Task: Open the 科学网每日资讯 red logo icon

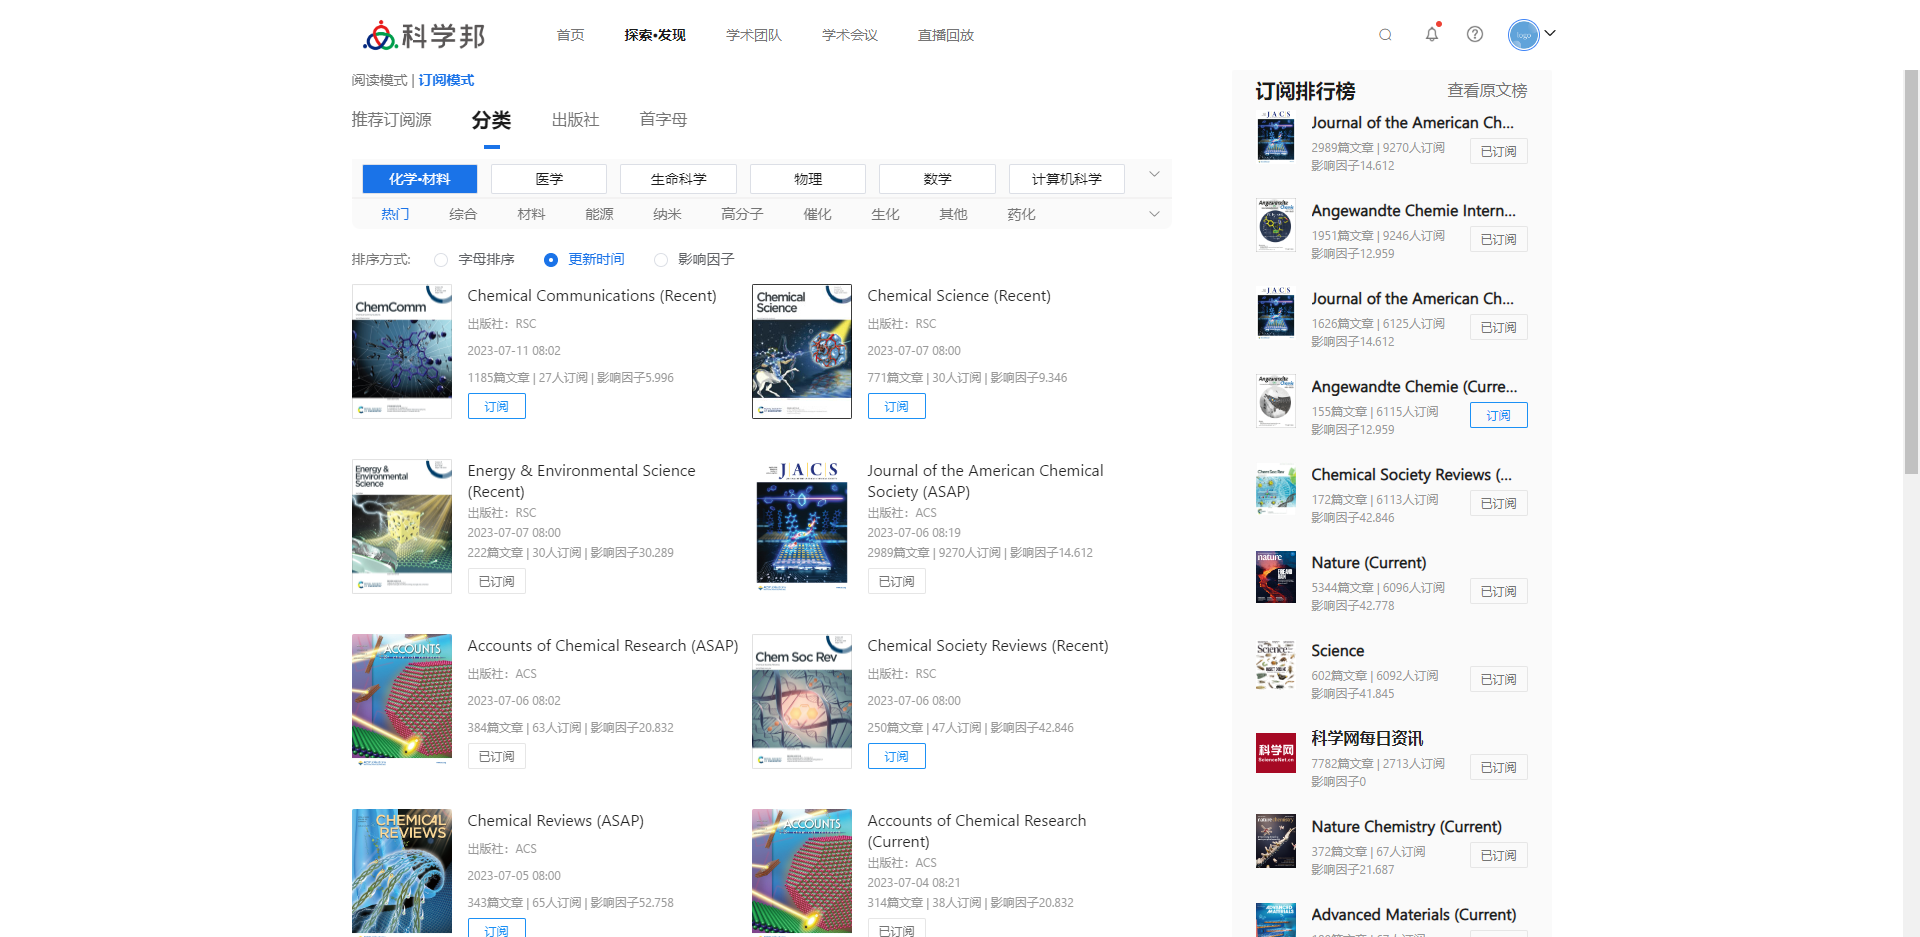Action: point(1275,753)
